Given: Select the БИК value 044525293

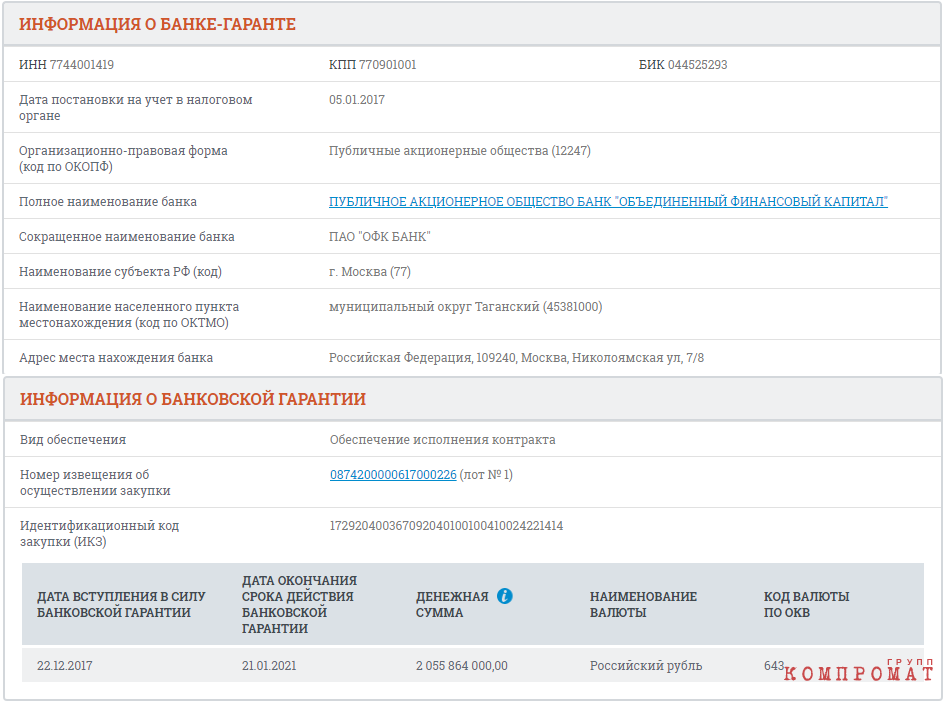Looking at the screenshot, I should 697,64.
